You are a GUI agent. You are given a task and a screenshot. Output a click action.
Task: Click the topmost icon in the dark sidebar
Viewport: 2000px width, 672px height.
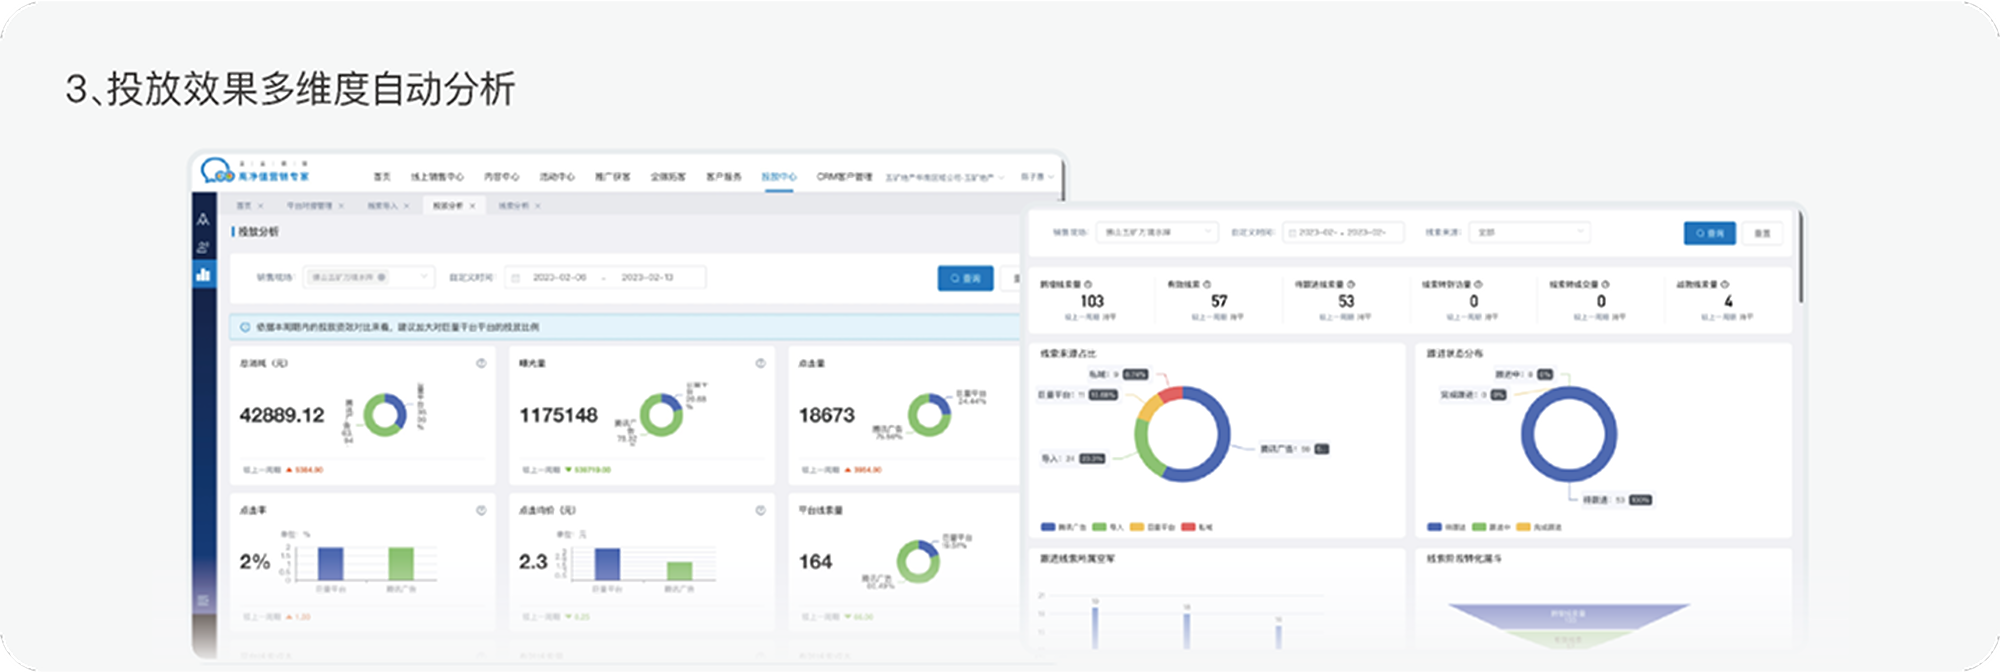click(x=204, y=219)
